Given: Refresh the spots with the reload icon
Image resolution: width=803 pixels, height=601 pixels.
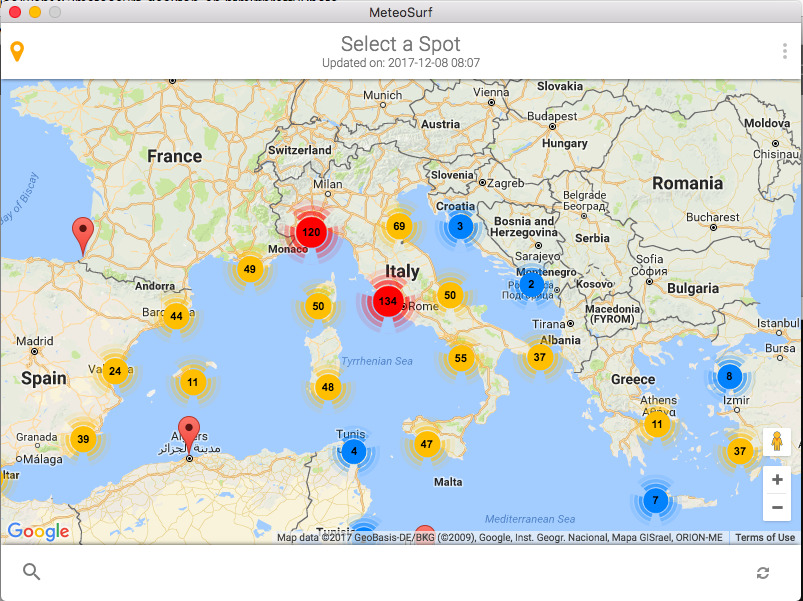Looking at the screenshot, I should (763, 572).
